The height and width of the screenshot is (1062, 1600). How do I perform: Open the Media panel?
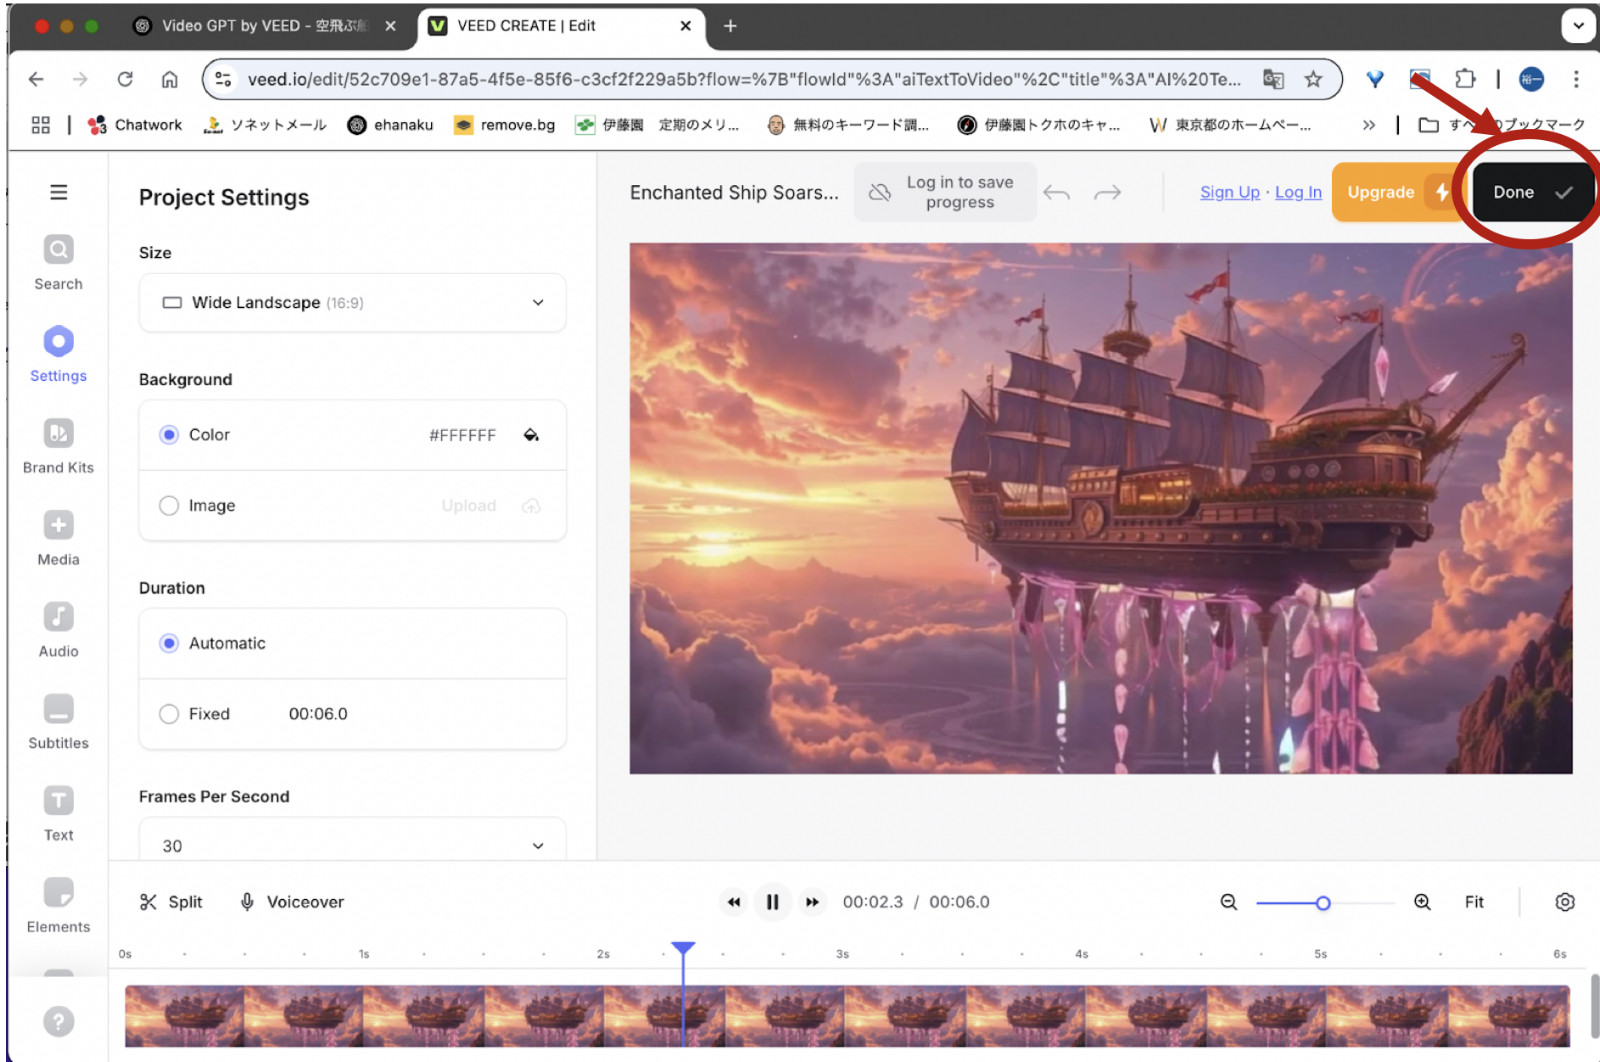[x=58, y=539]
